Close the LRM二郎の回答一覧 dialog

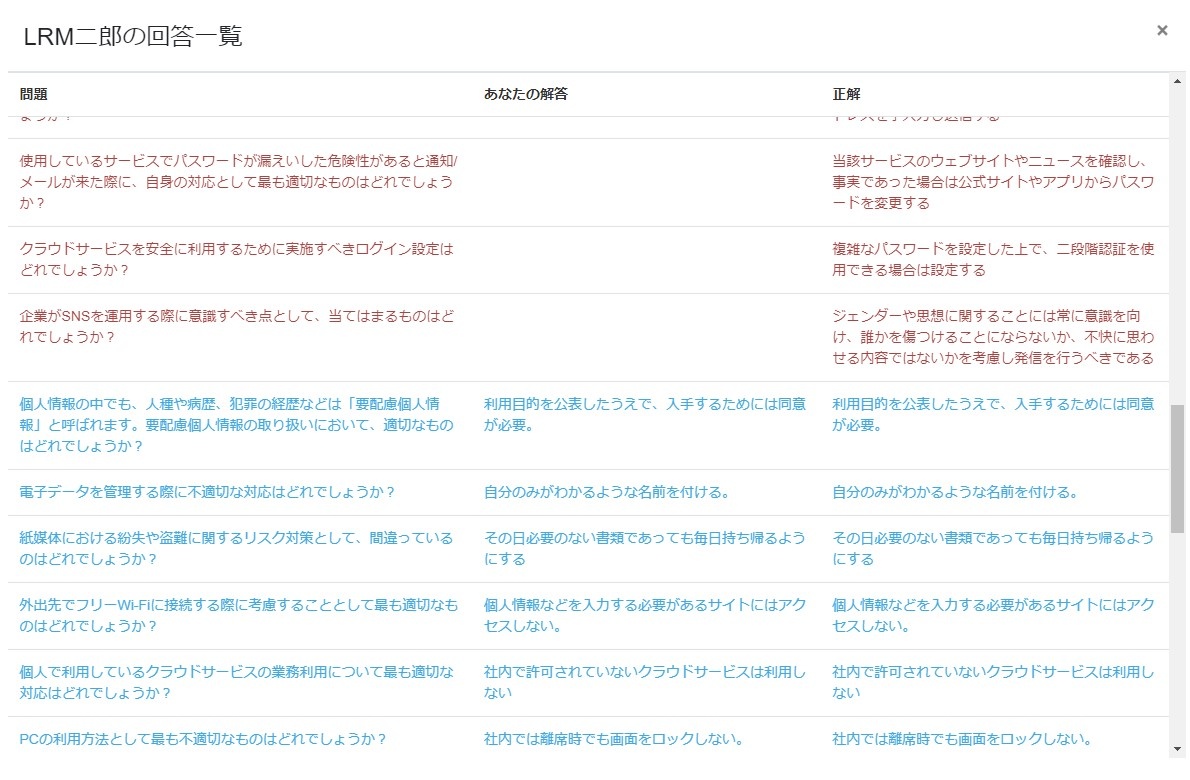pos(1161,30)
